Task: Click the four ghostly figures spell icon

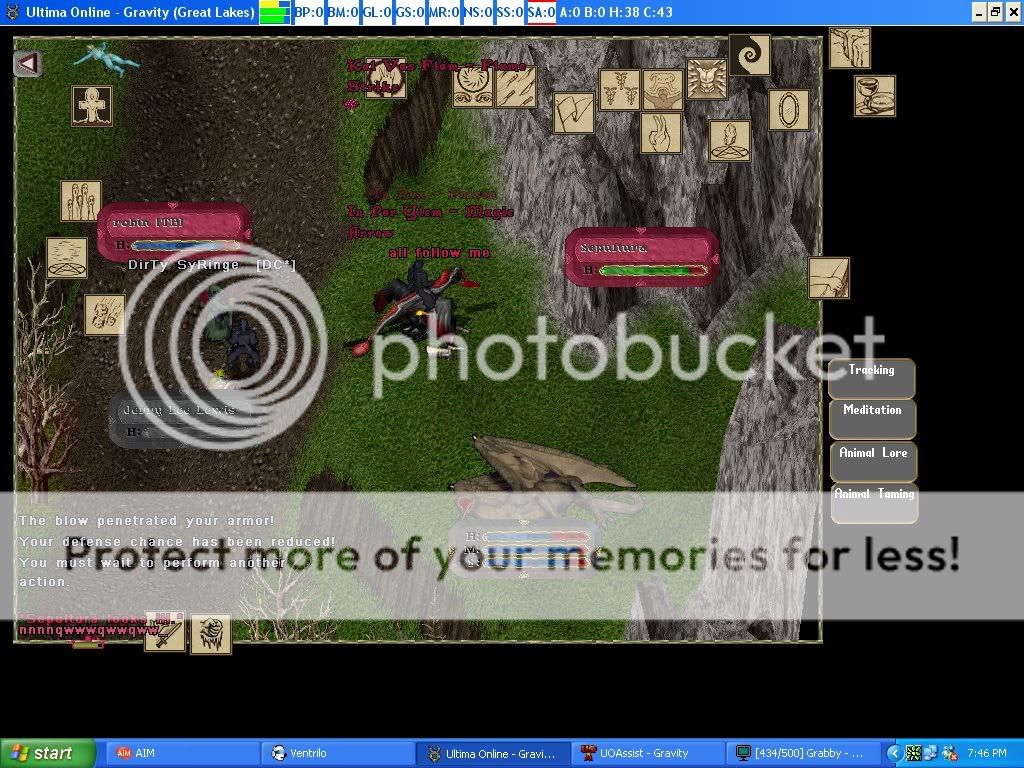Action: coord(81,201)
